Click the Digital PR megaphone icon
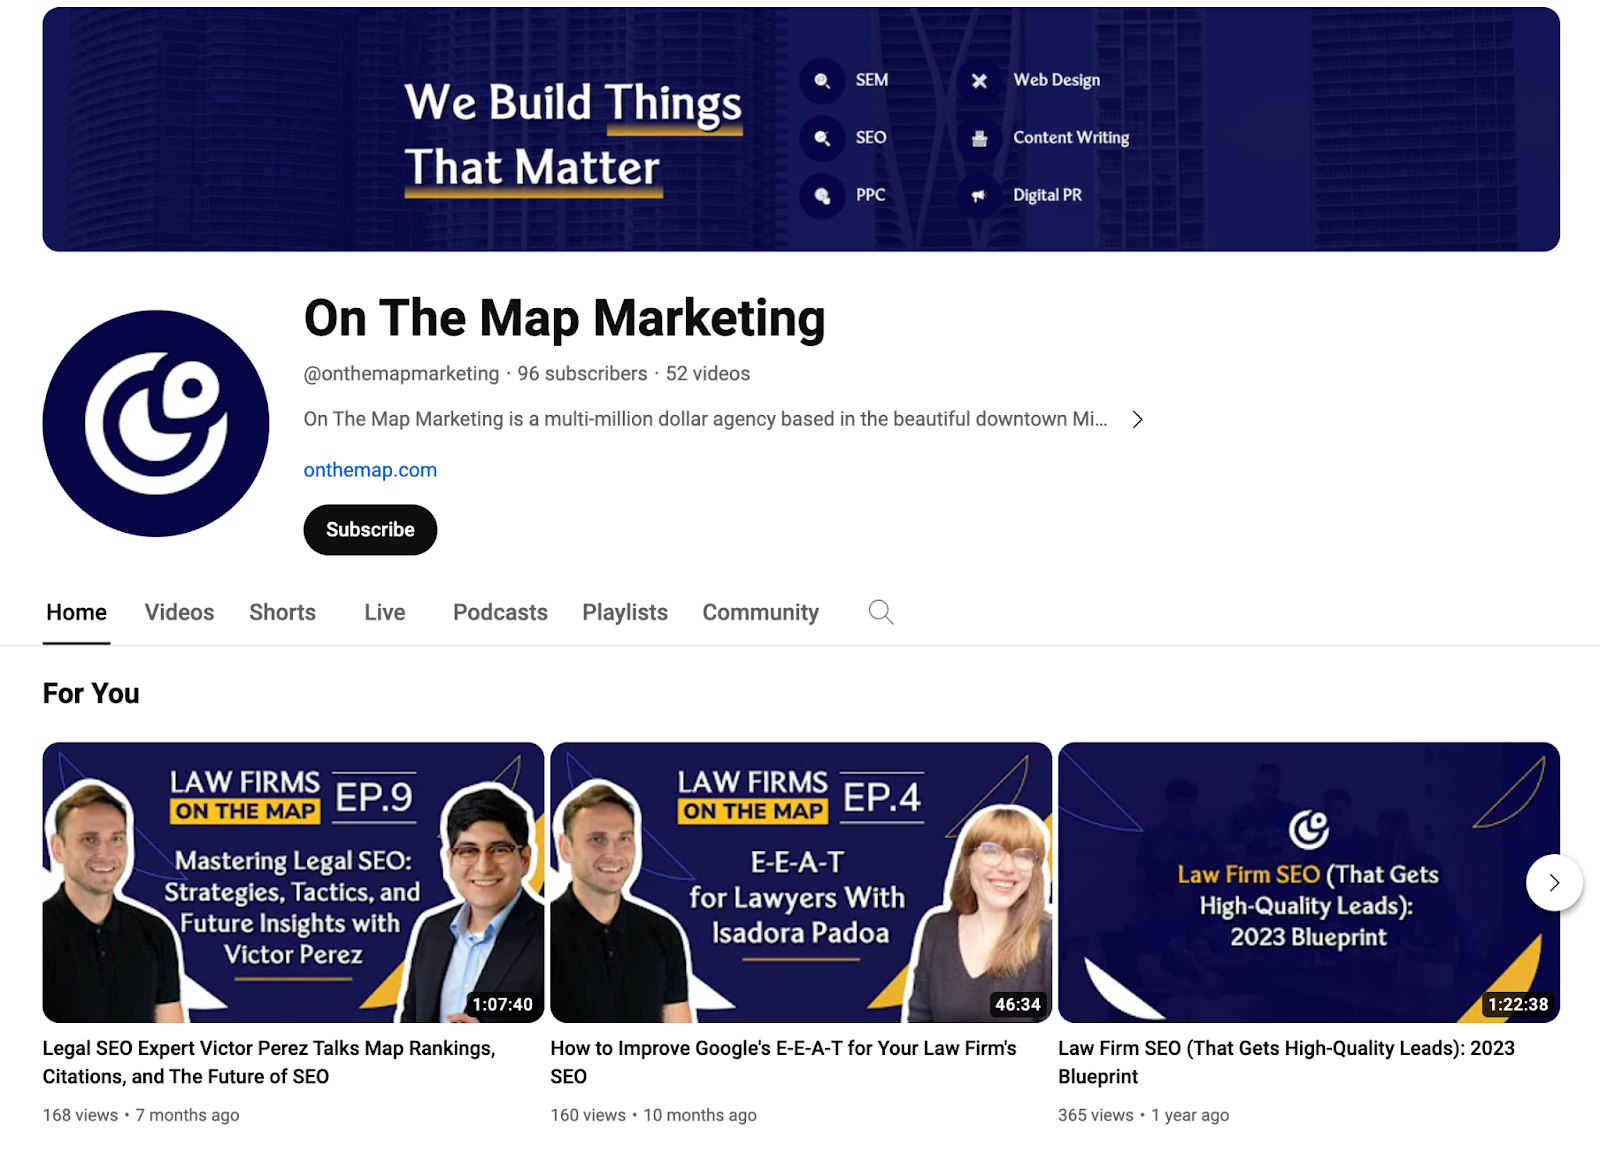Screen dimensions: 1600x1152 [x=979, y=196]
